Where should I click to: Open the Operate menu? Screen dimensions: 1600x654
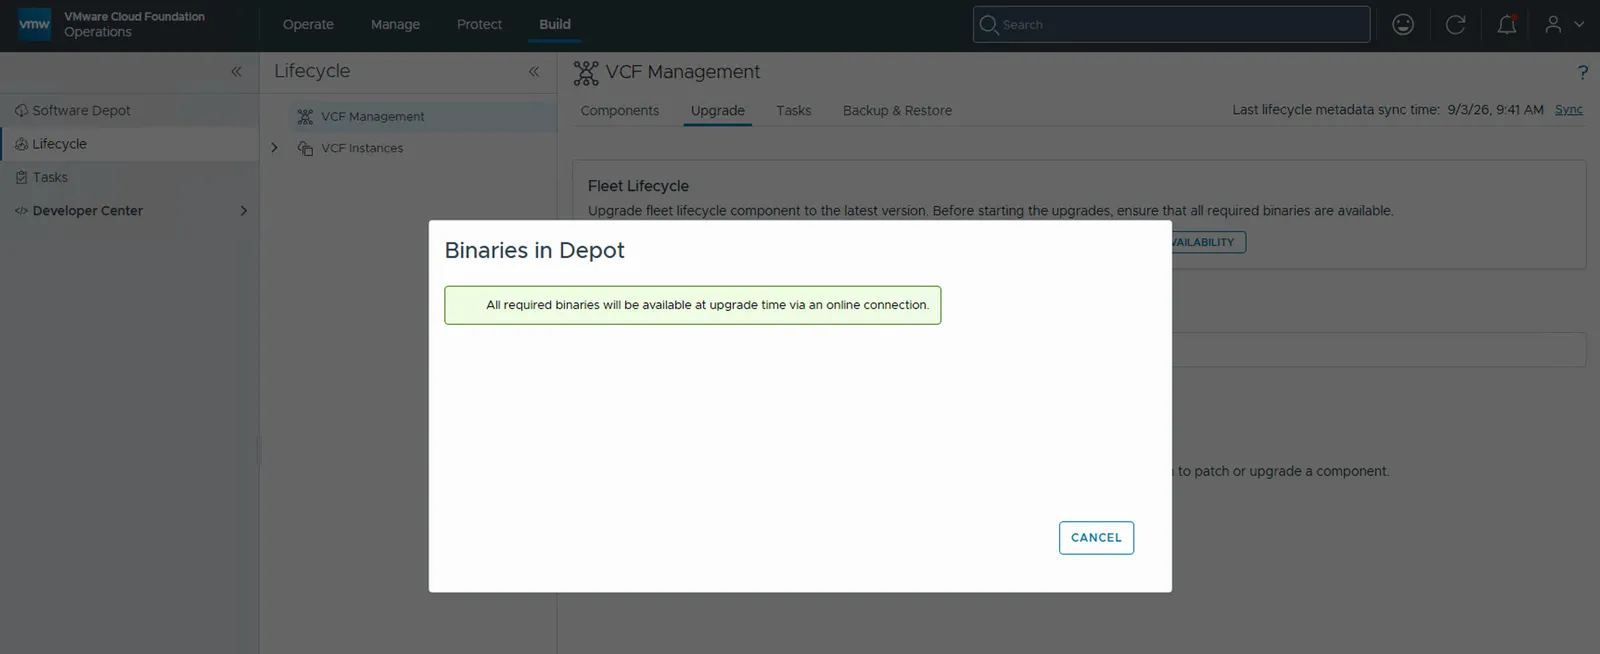coord(308,24)
